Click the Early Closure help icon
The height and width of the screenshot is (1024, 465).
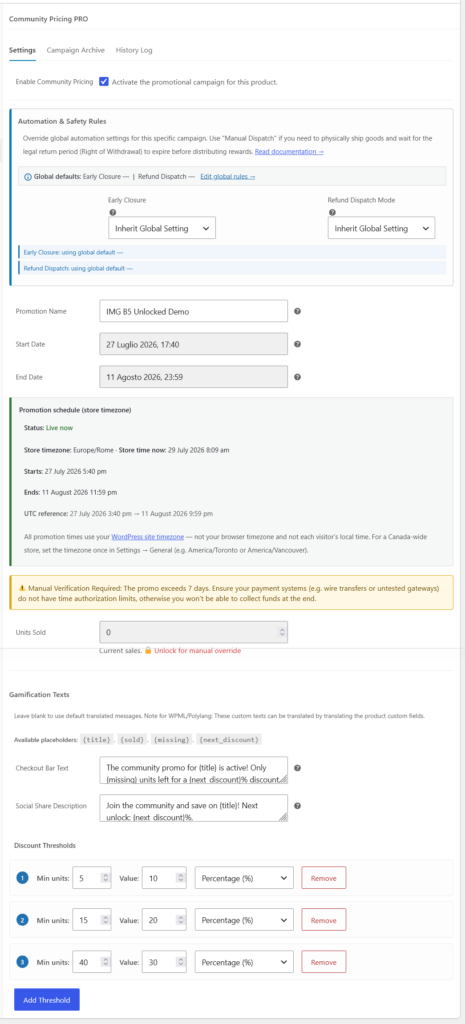(x=111, y=213)
